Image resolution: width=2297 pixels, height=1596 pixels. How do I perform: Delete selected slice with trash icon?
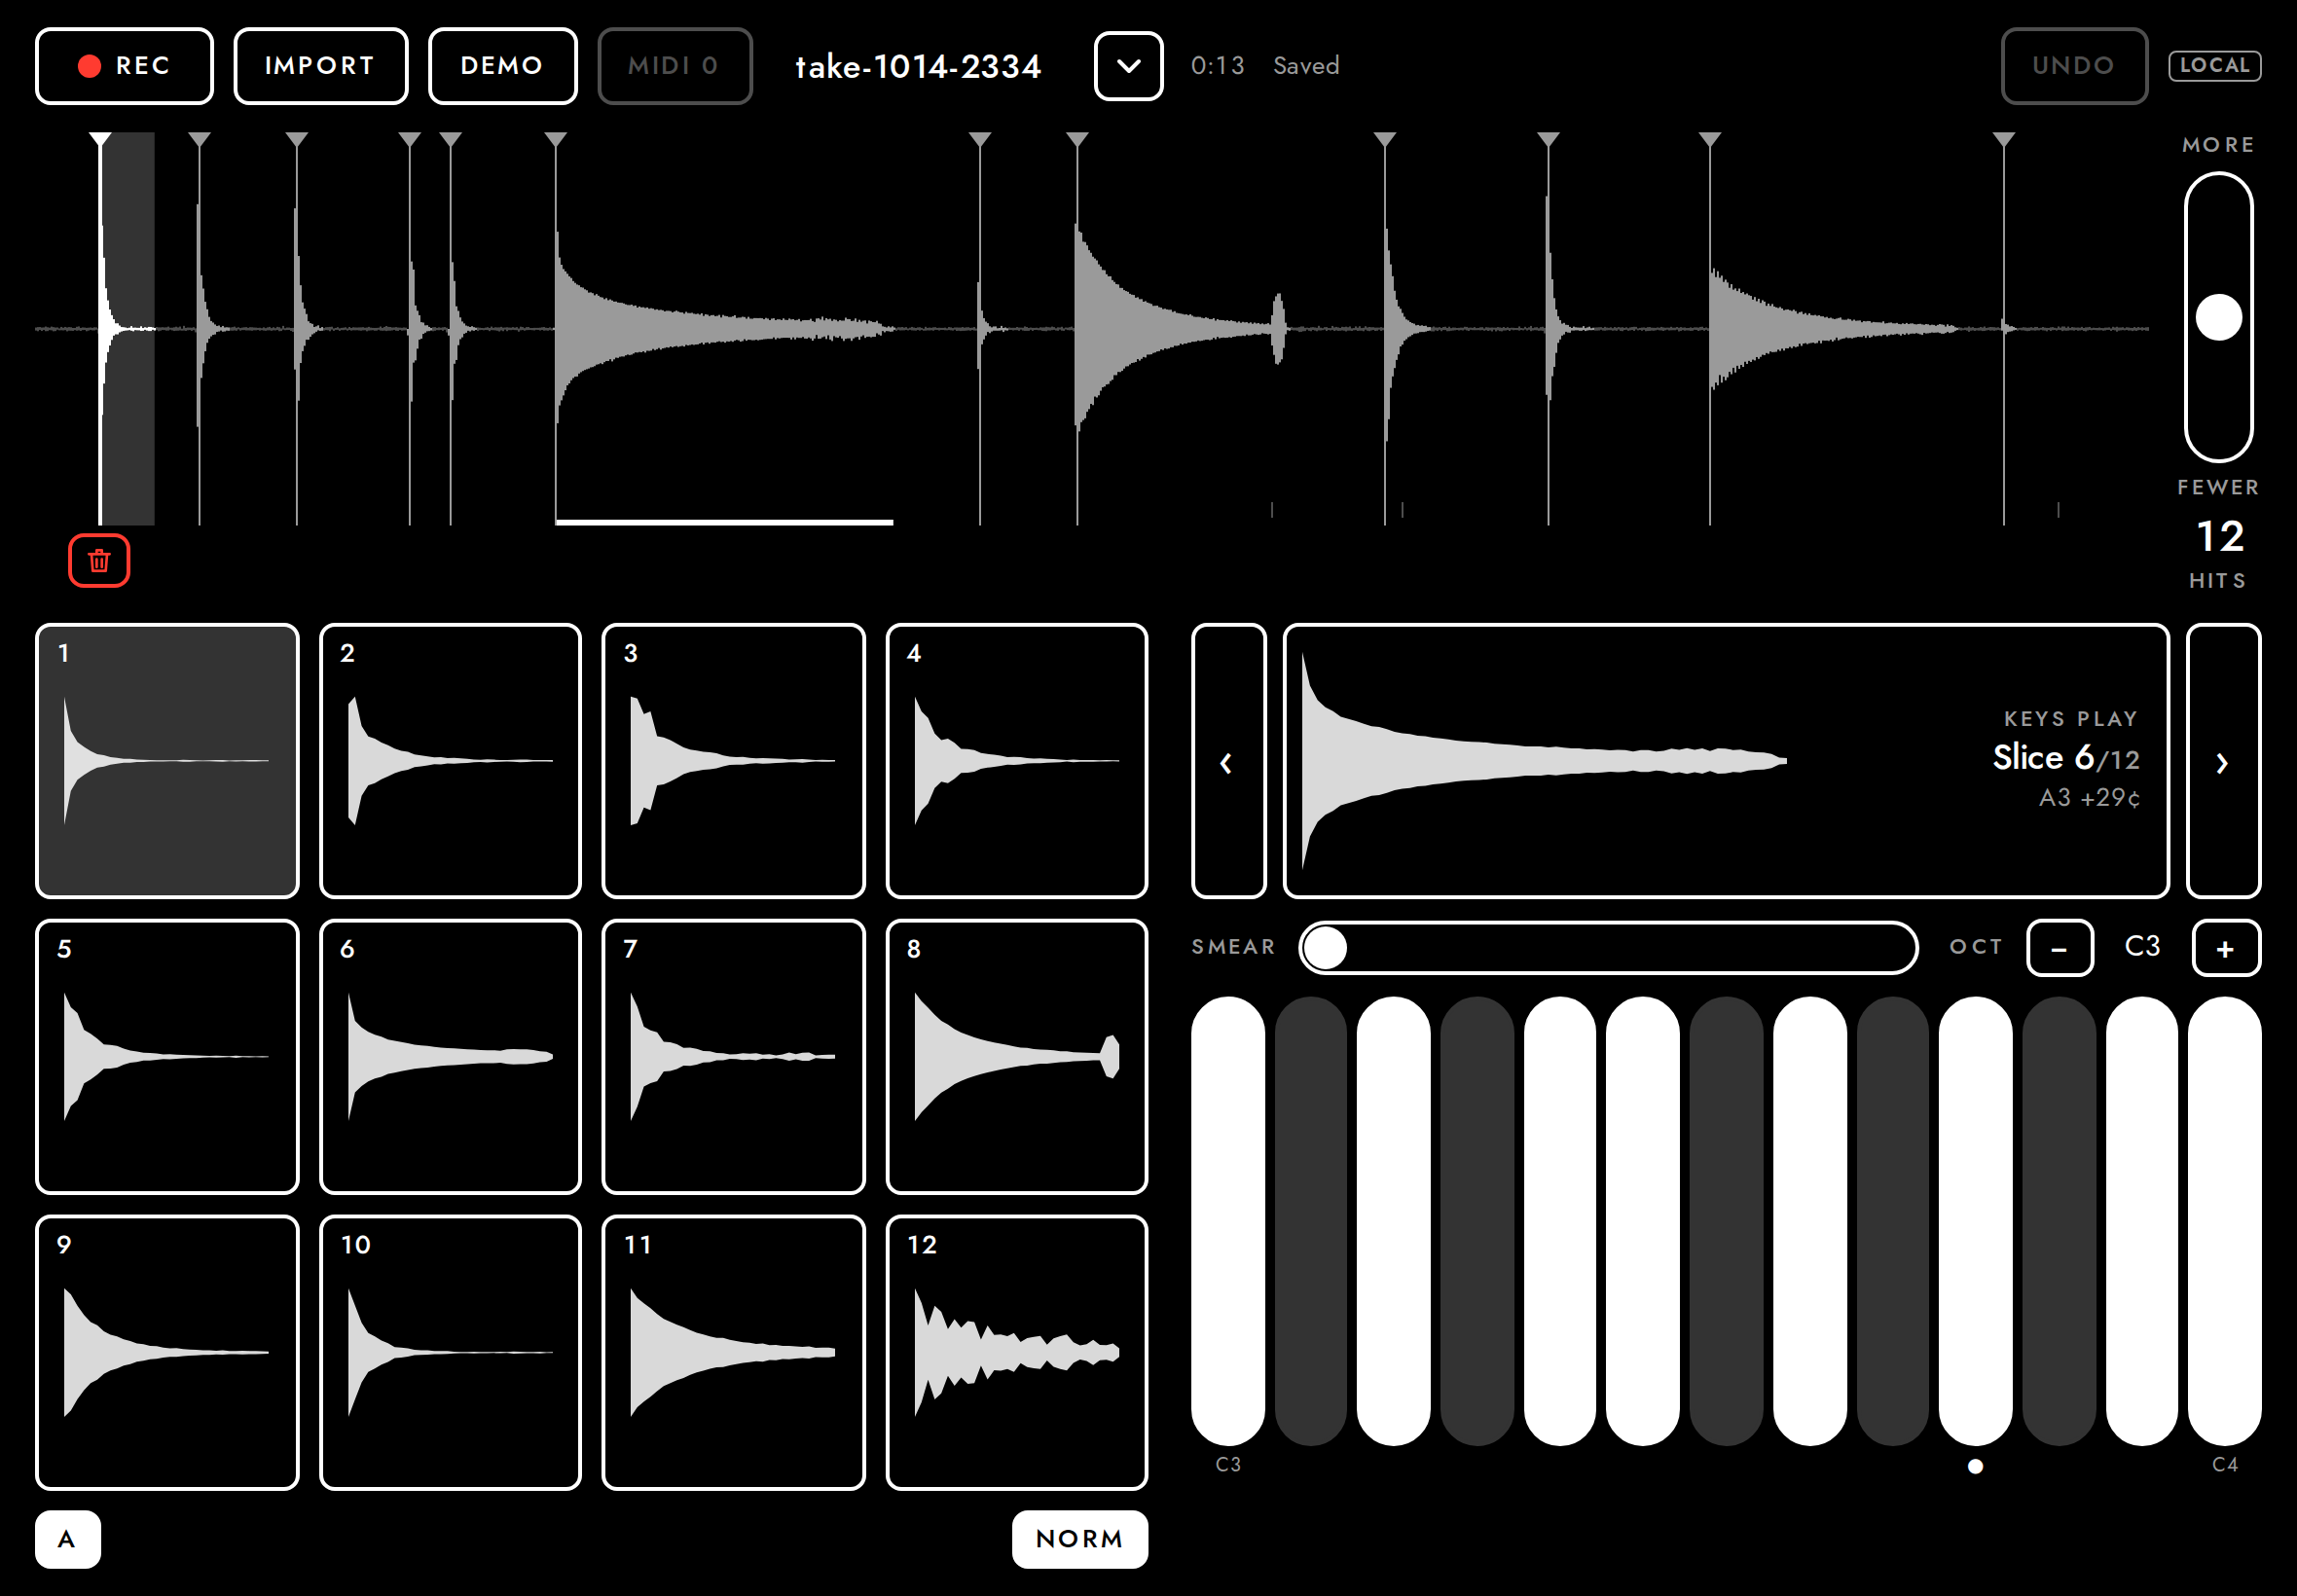click(x=99, y=560)
